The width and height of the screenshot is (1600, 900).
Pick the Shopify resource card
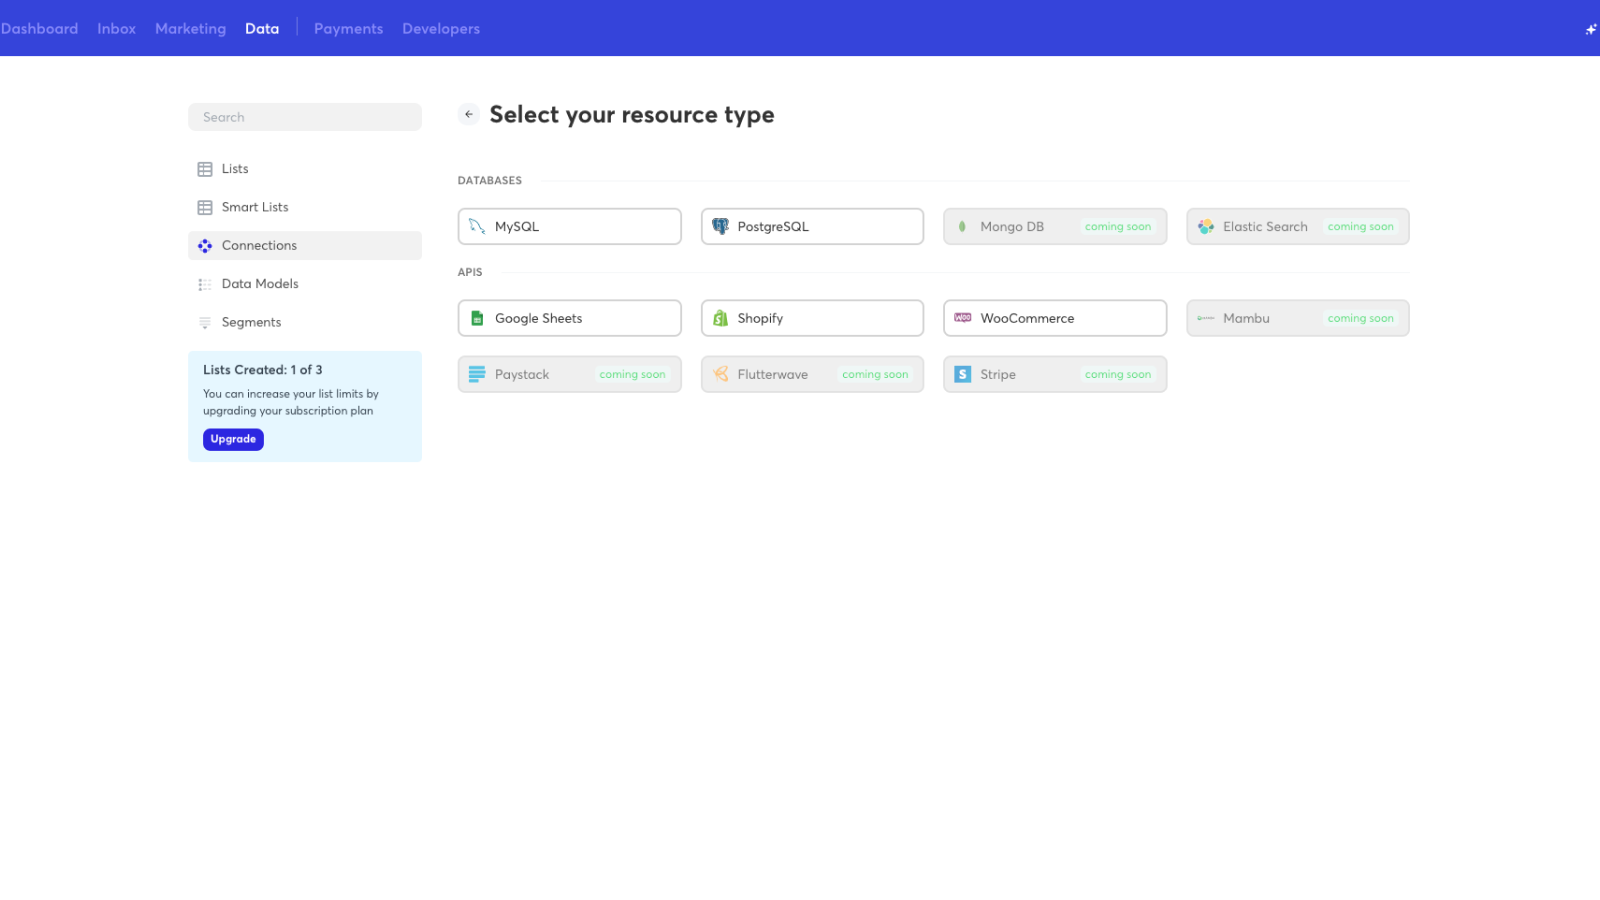point(811,319)
